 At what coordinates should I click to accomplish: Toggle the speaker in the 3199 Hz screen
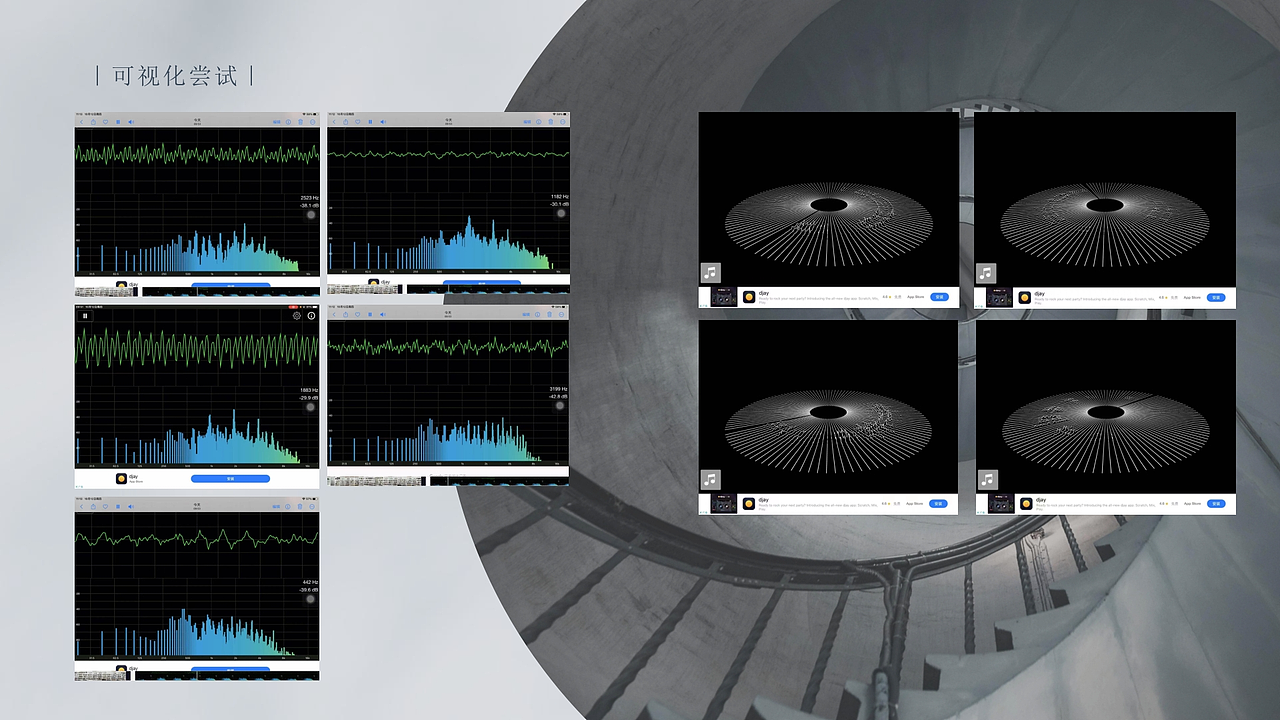click(383, 314)
